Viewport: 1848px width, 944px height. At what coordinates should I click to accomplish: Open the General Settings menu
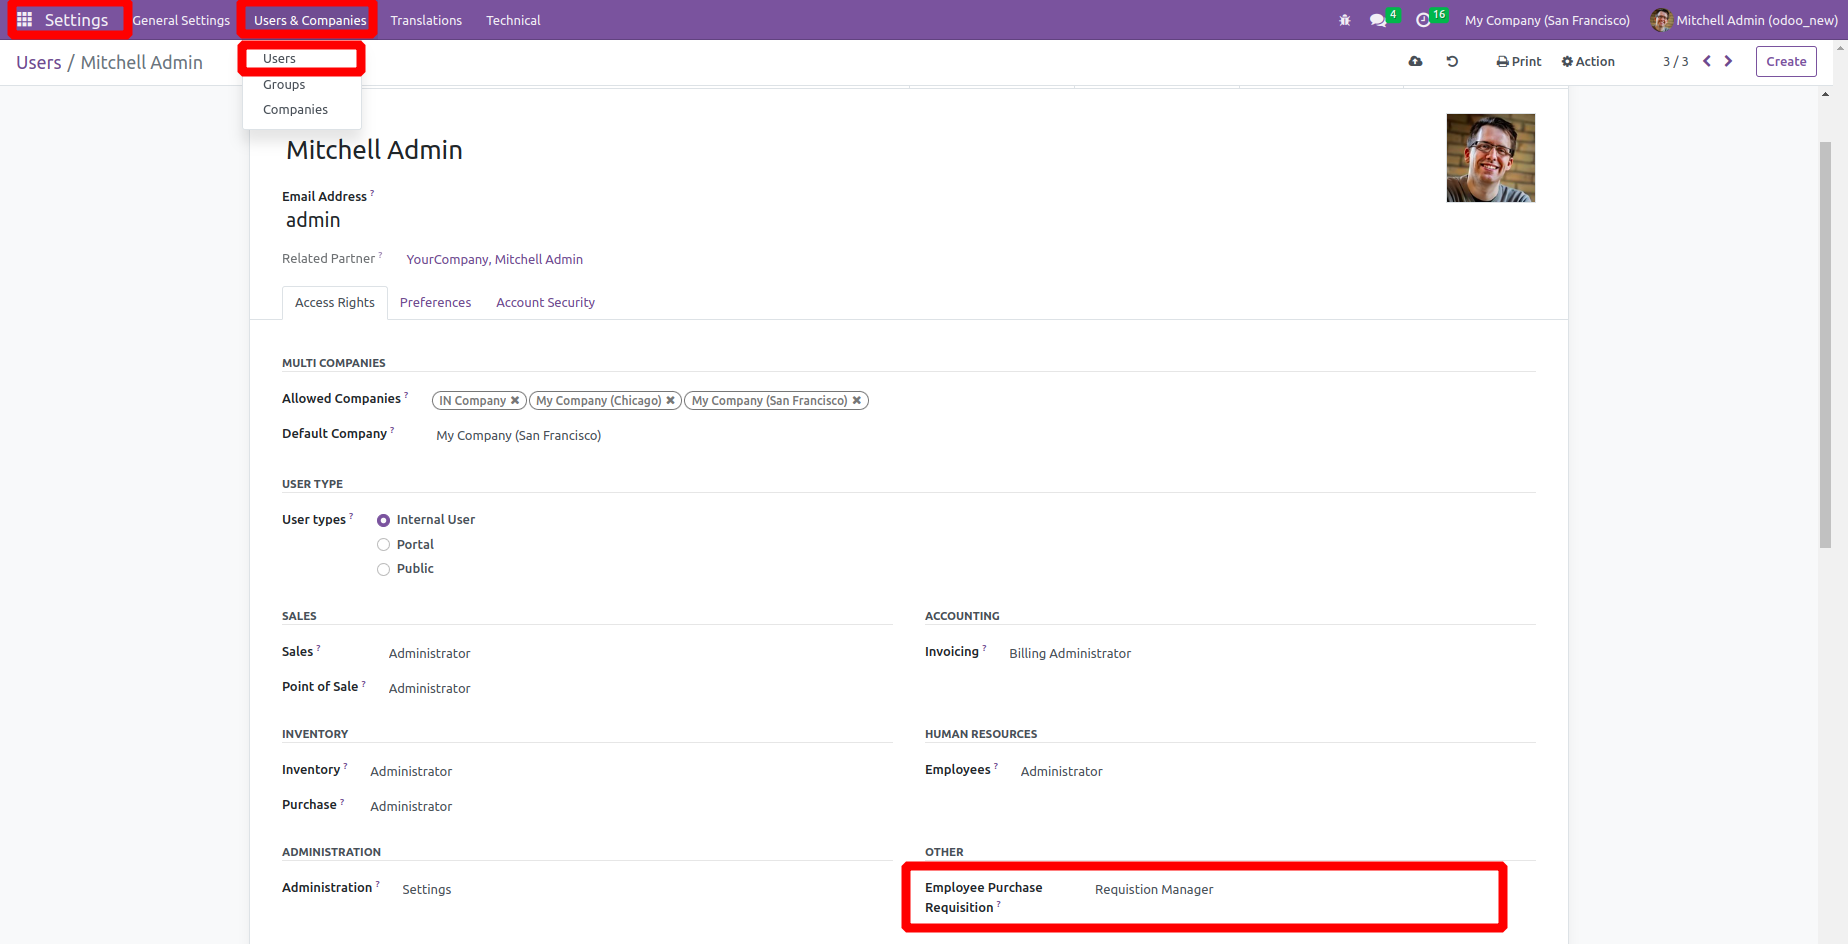181,20
